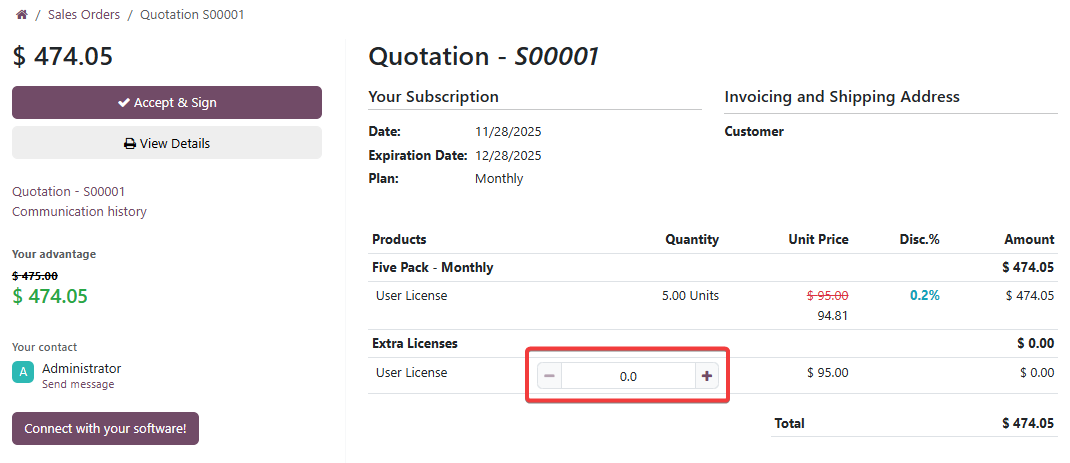Select the Extra Licenses section heading
1070x463 pixels.
coord(414,344)
